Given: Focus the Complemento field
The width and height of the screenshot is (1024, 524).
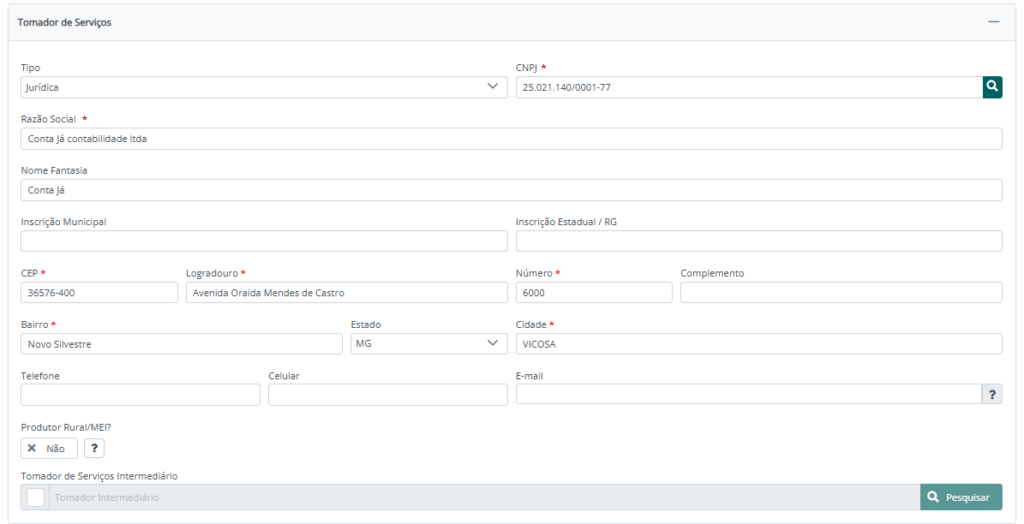Looking at the screenshot, I should click(840, 292).
